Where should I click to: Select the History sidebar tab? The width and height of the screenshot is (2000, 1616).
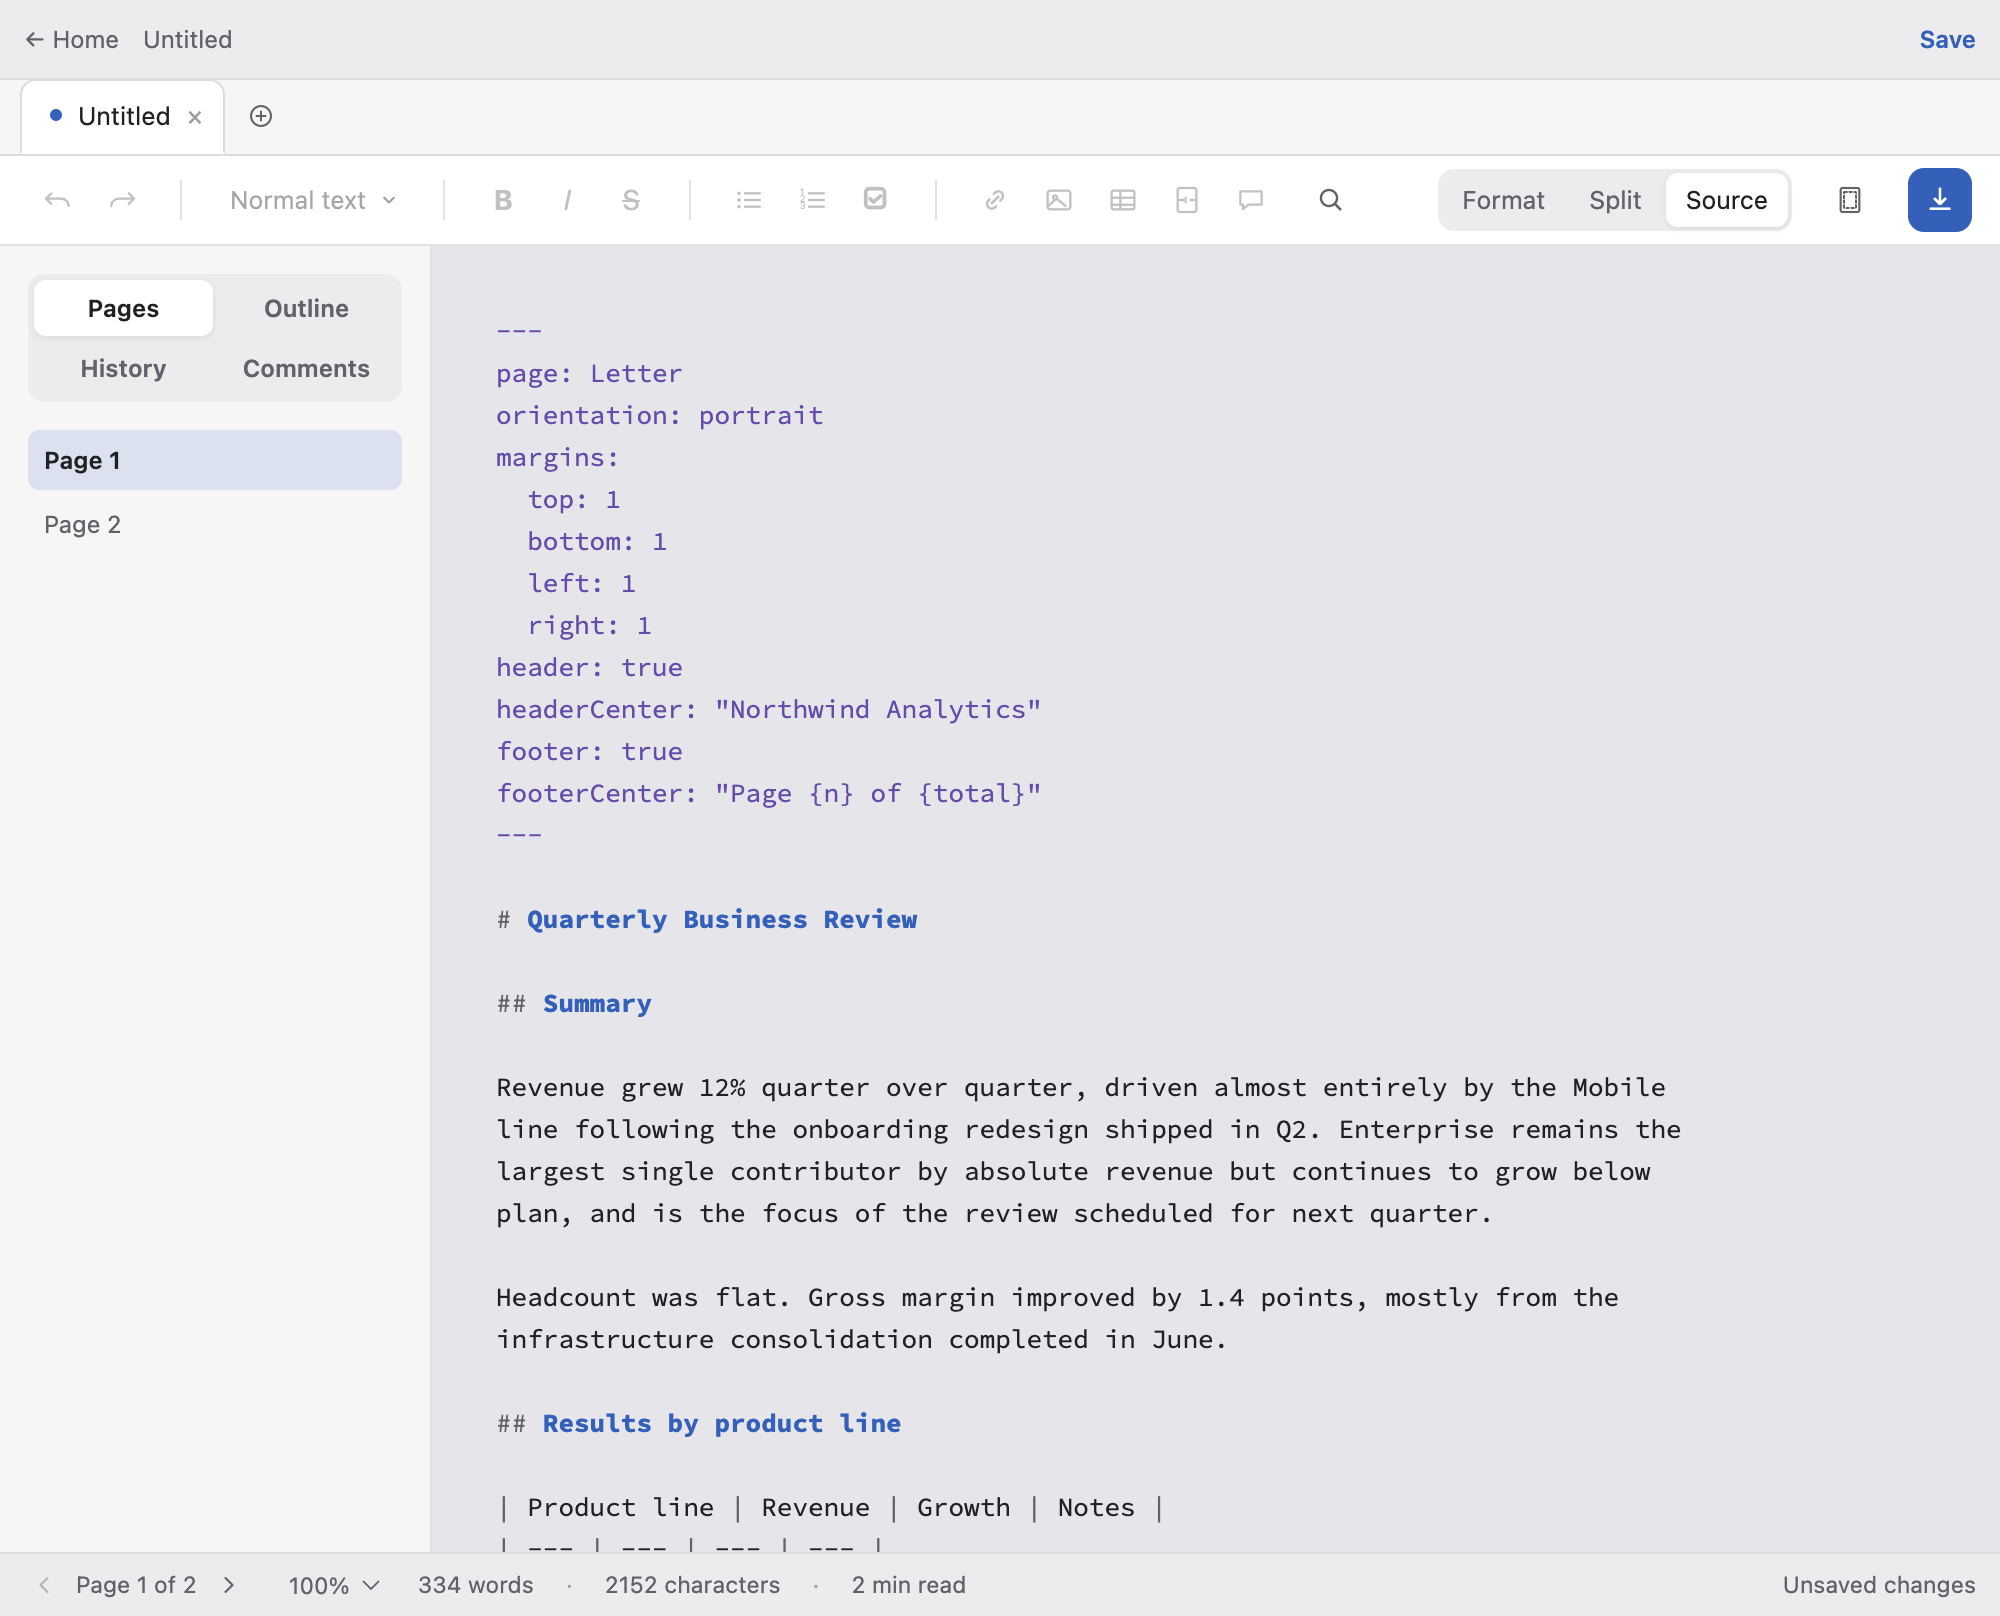click(123, 368)
